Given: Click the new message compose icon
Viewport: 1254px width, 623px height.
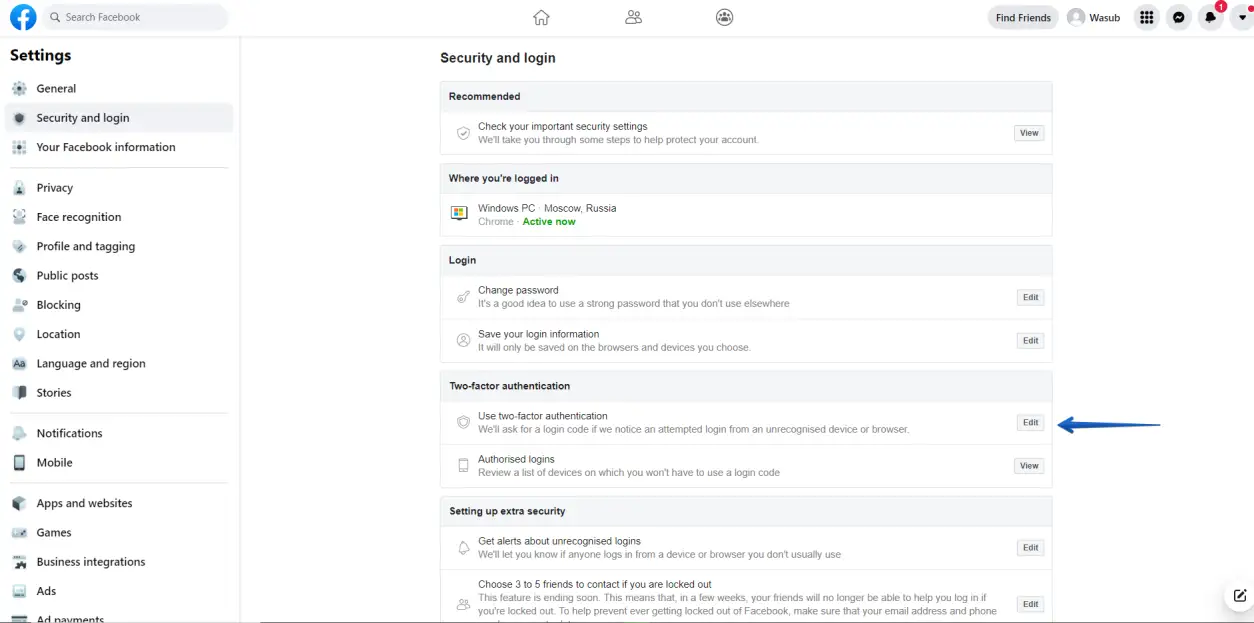Looking at the screenshot, I should 1240,596.
